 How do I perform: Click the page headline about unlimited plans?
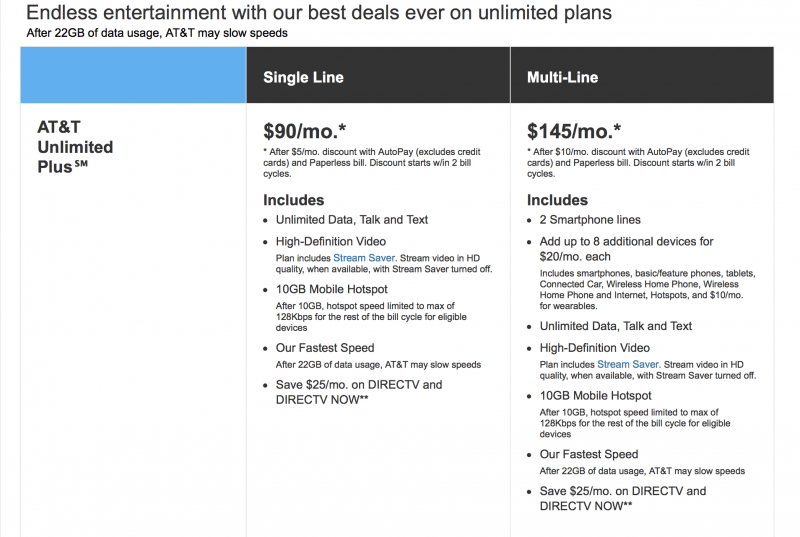[x=319, y=12]
